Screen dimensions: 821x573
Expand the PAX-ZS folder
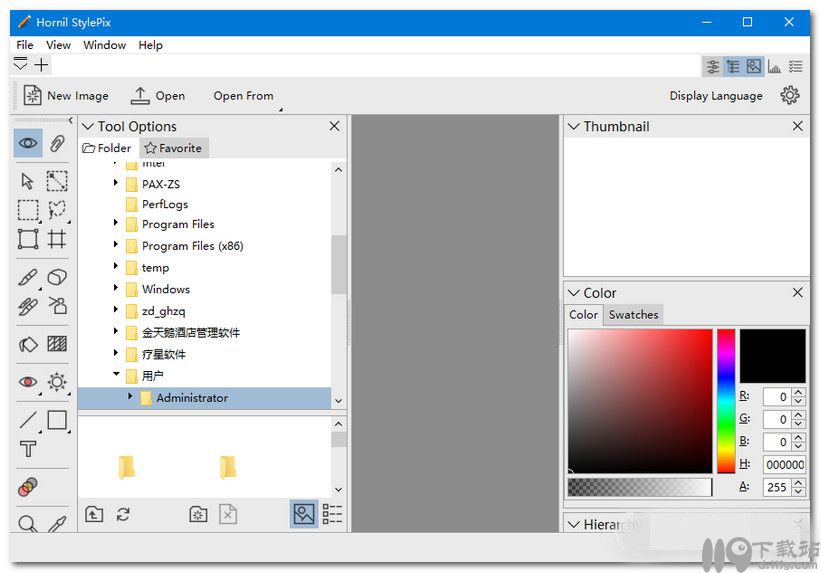pyautogui.click(x=116, y=183)
